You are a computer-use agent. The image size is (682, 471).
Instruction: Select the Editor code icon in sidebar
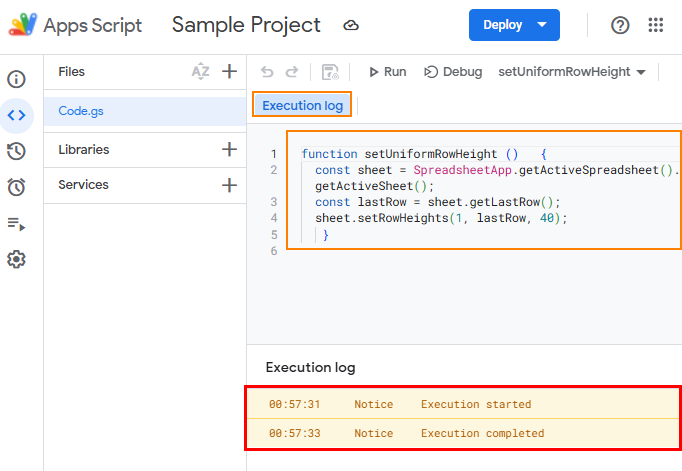(16, 115)
